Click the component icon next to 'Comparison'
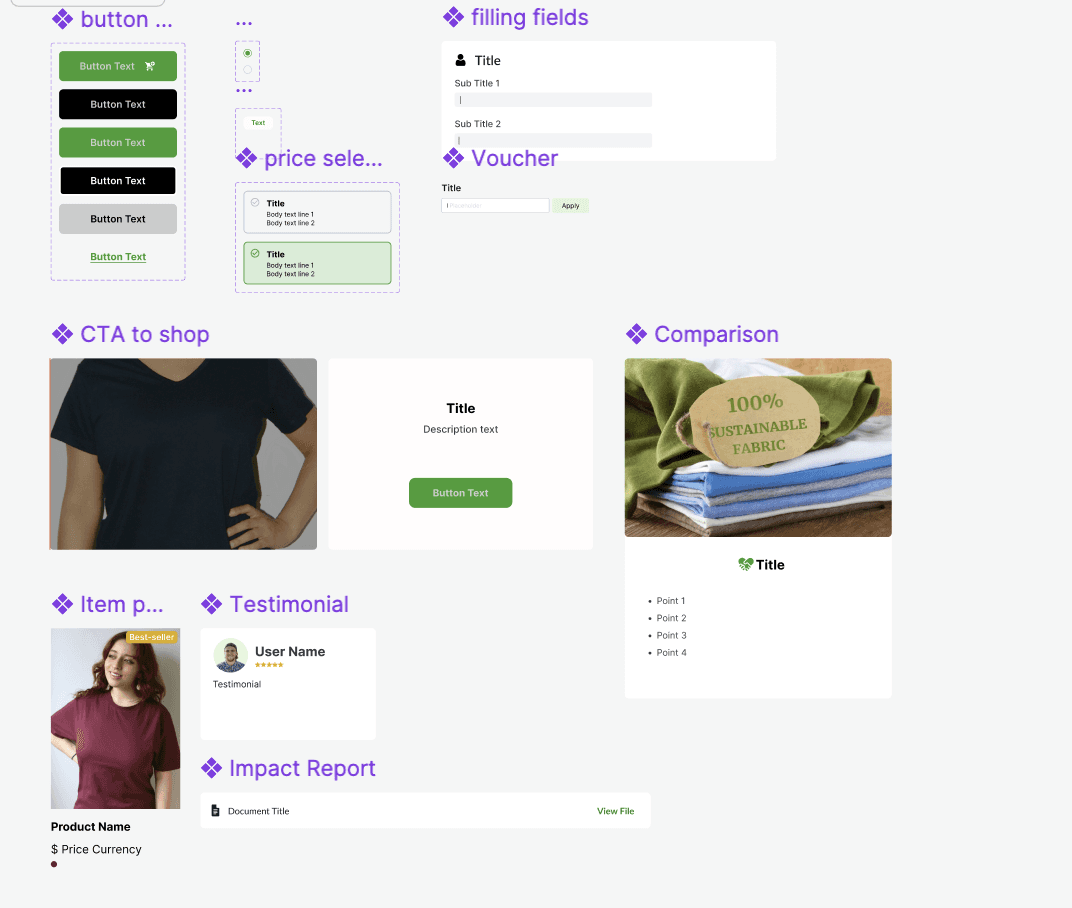1072x908 pixels. 636,334
